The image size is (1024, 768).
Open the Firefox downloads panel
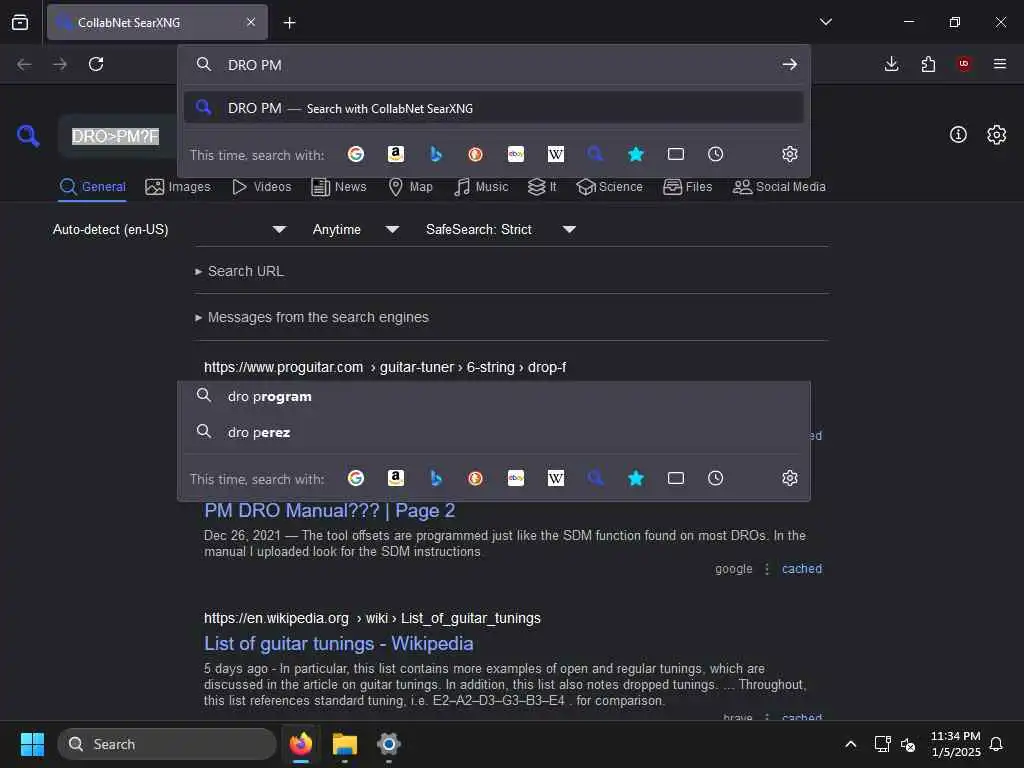891,64
